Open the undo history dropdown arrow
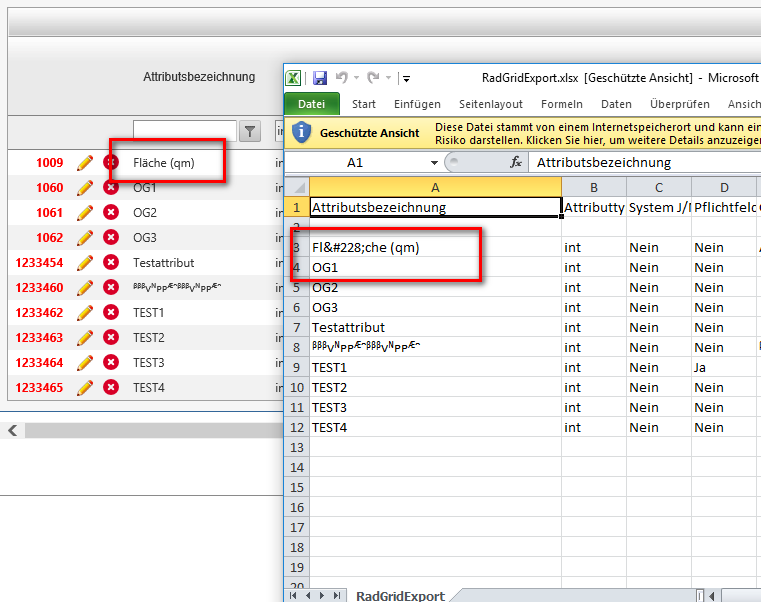The width and height of the screenshot is (761, 602). [356, 78]
